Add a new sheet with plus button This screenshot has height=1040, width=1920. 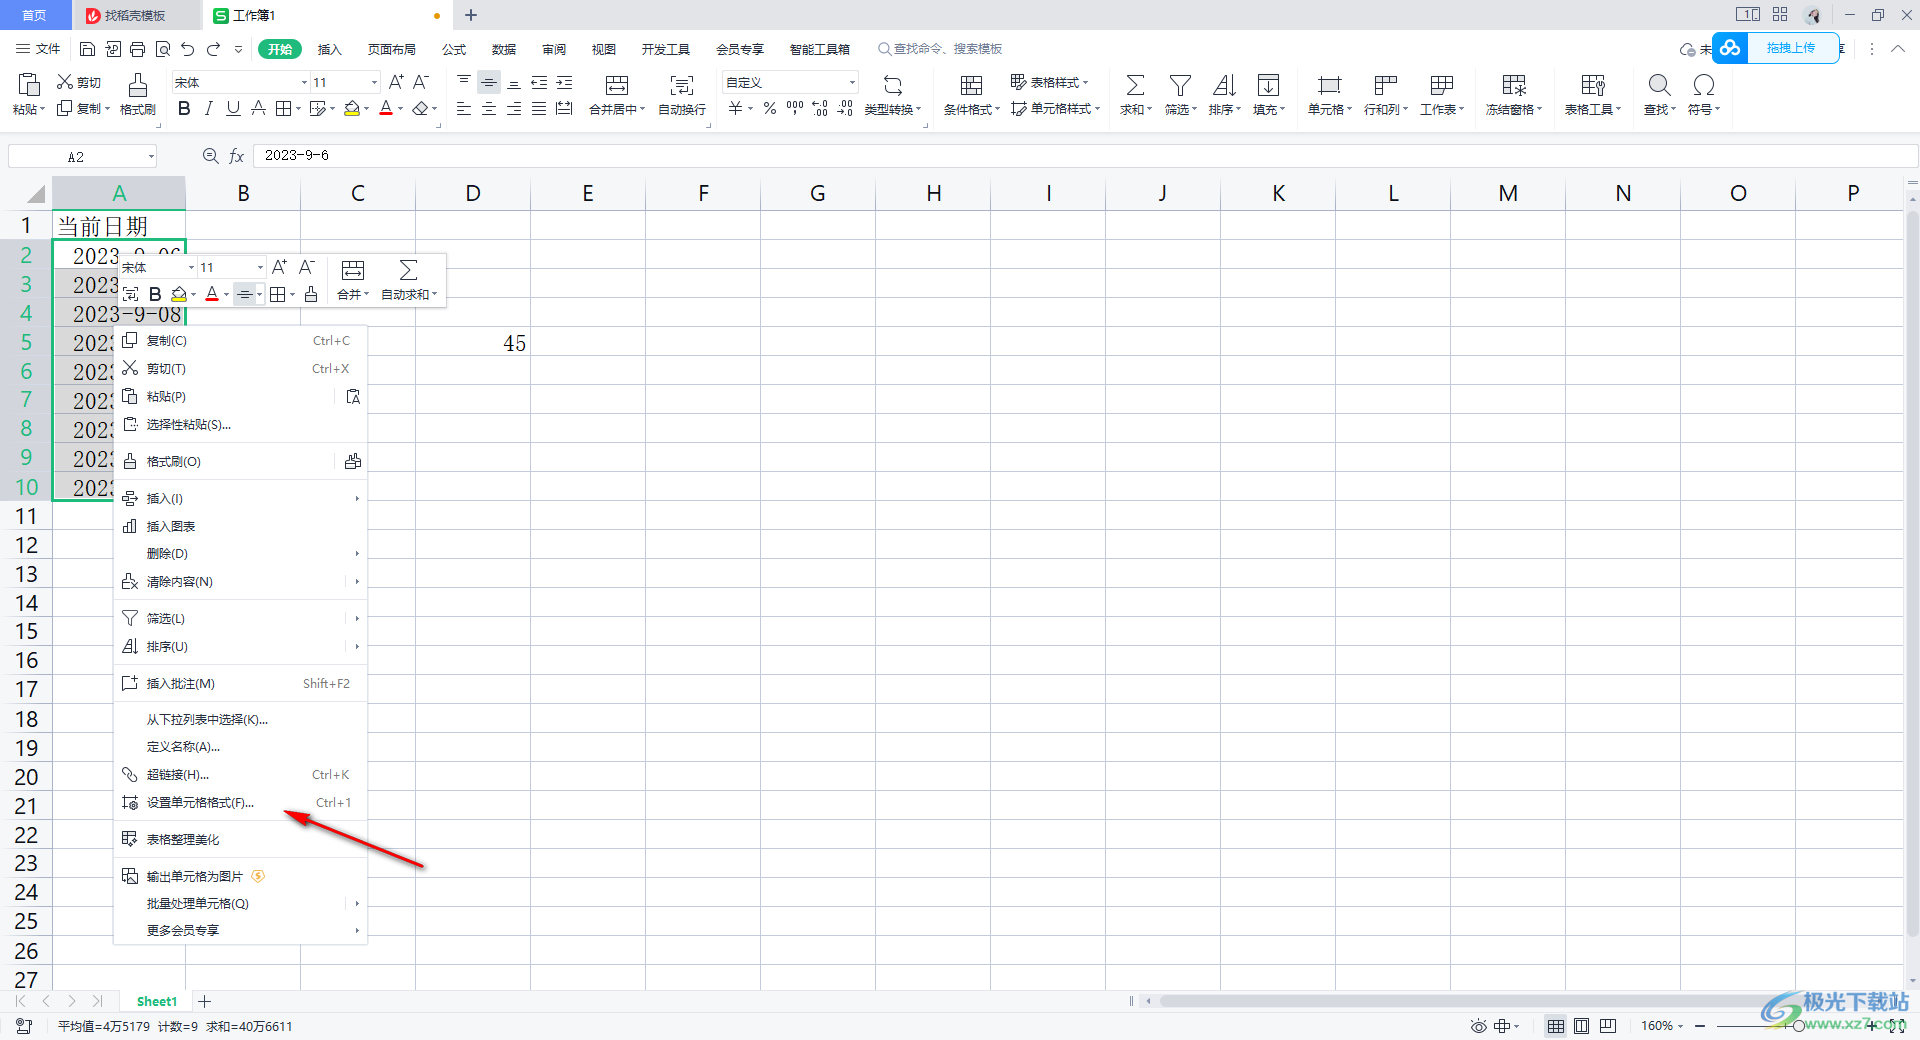tap(204, 1001)
